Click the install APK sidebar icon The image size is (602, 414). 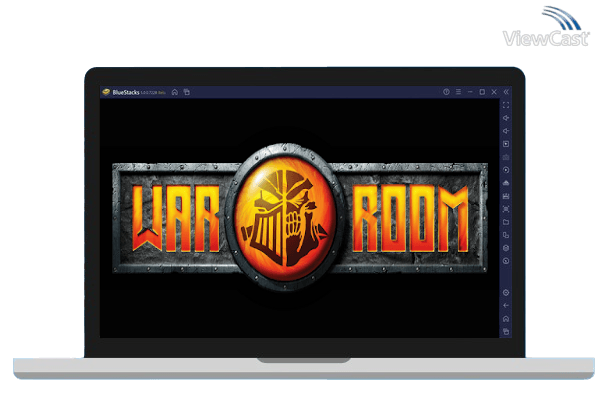click(x=506, y=183)
